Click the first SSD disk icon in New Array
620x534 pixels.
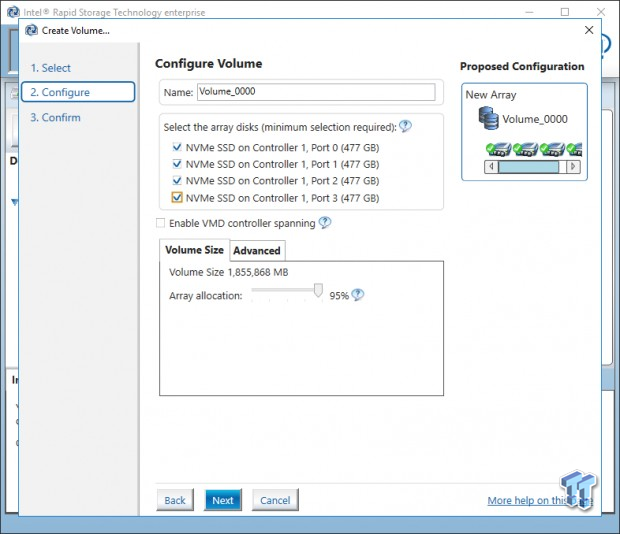click(498, 149)
